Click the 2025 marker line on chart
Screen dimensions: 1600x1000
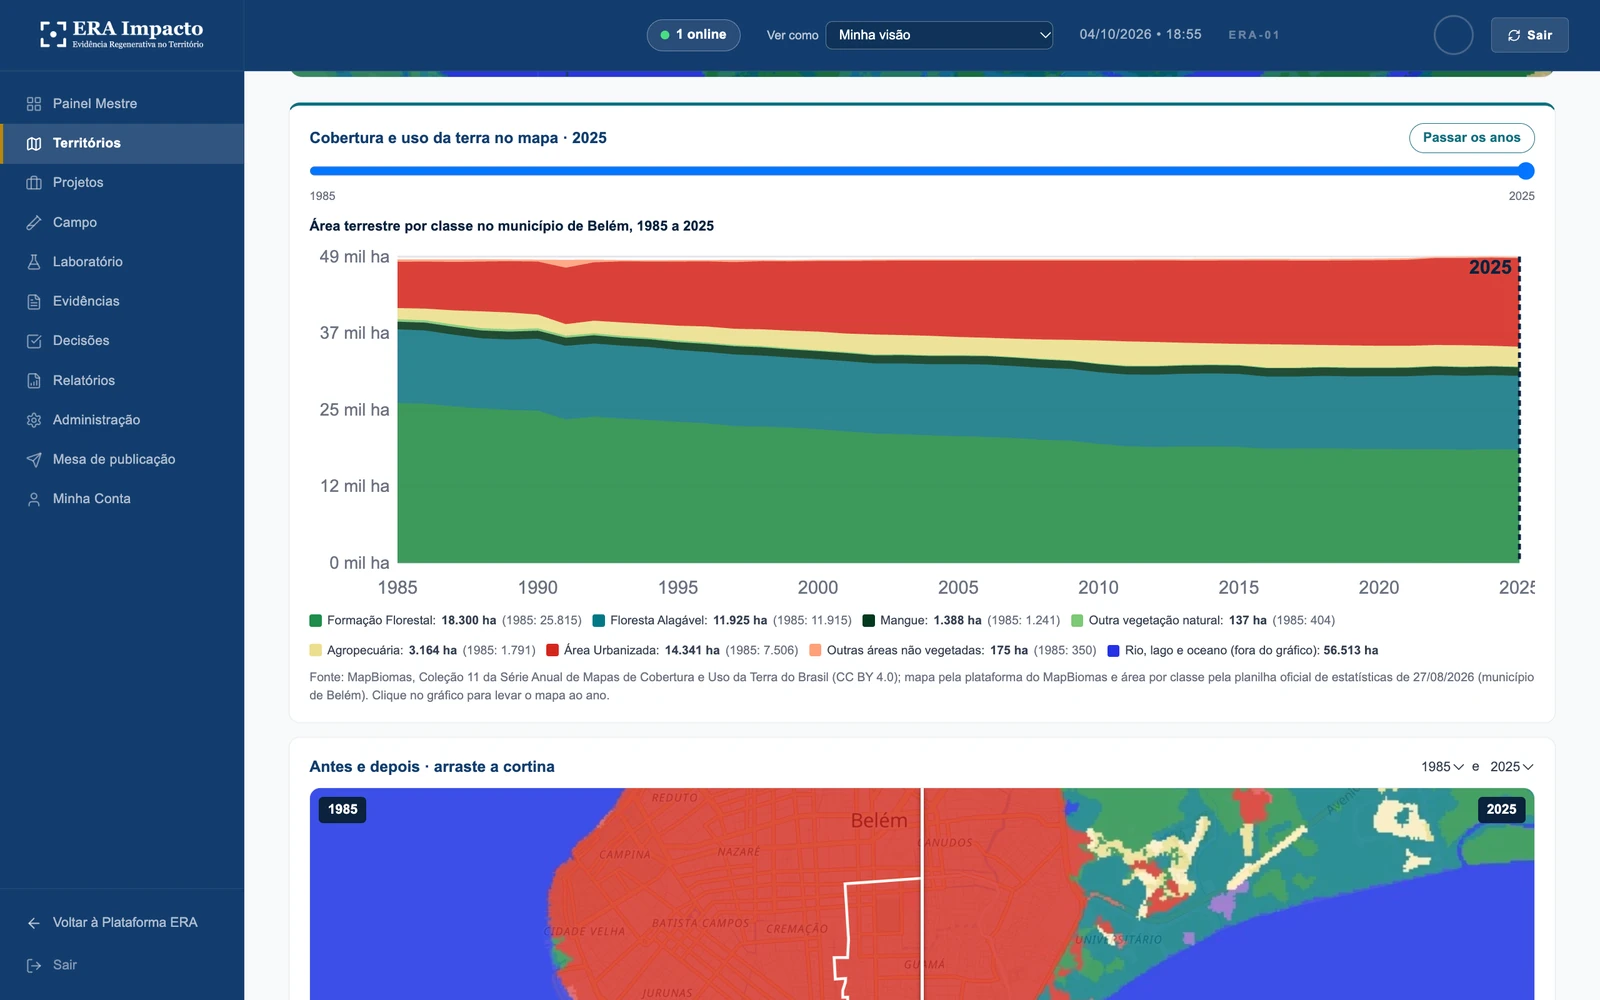pyautogui.click(x=1519, y=410)
